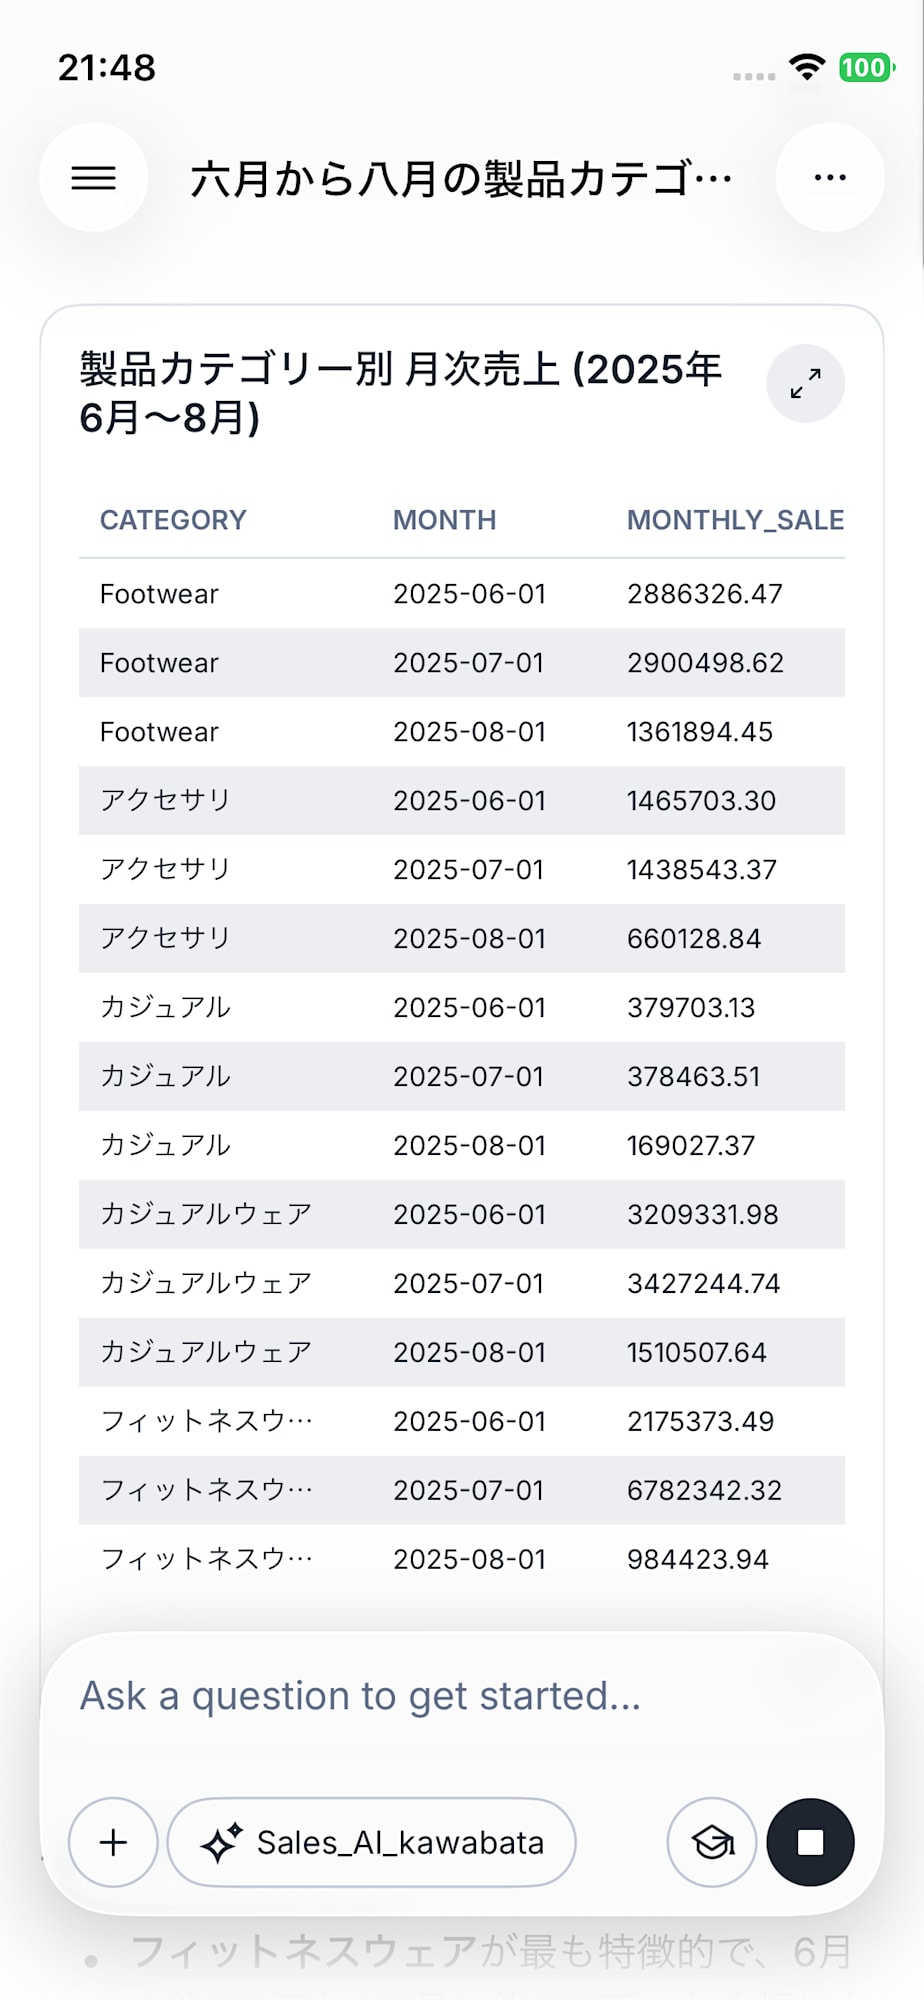Screen dimensions: 924x2000
Task: Select the Footwear 2025-06-01 row
Action: [462, 594]
